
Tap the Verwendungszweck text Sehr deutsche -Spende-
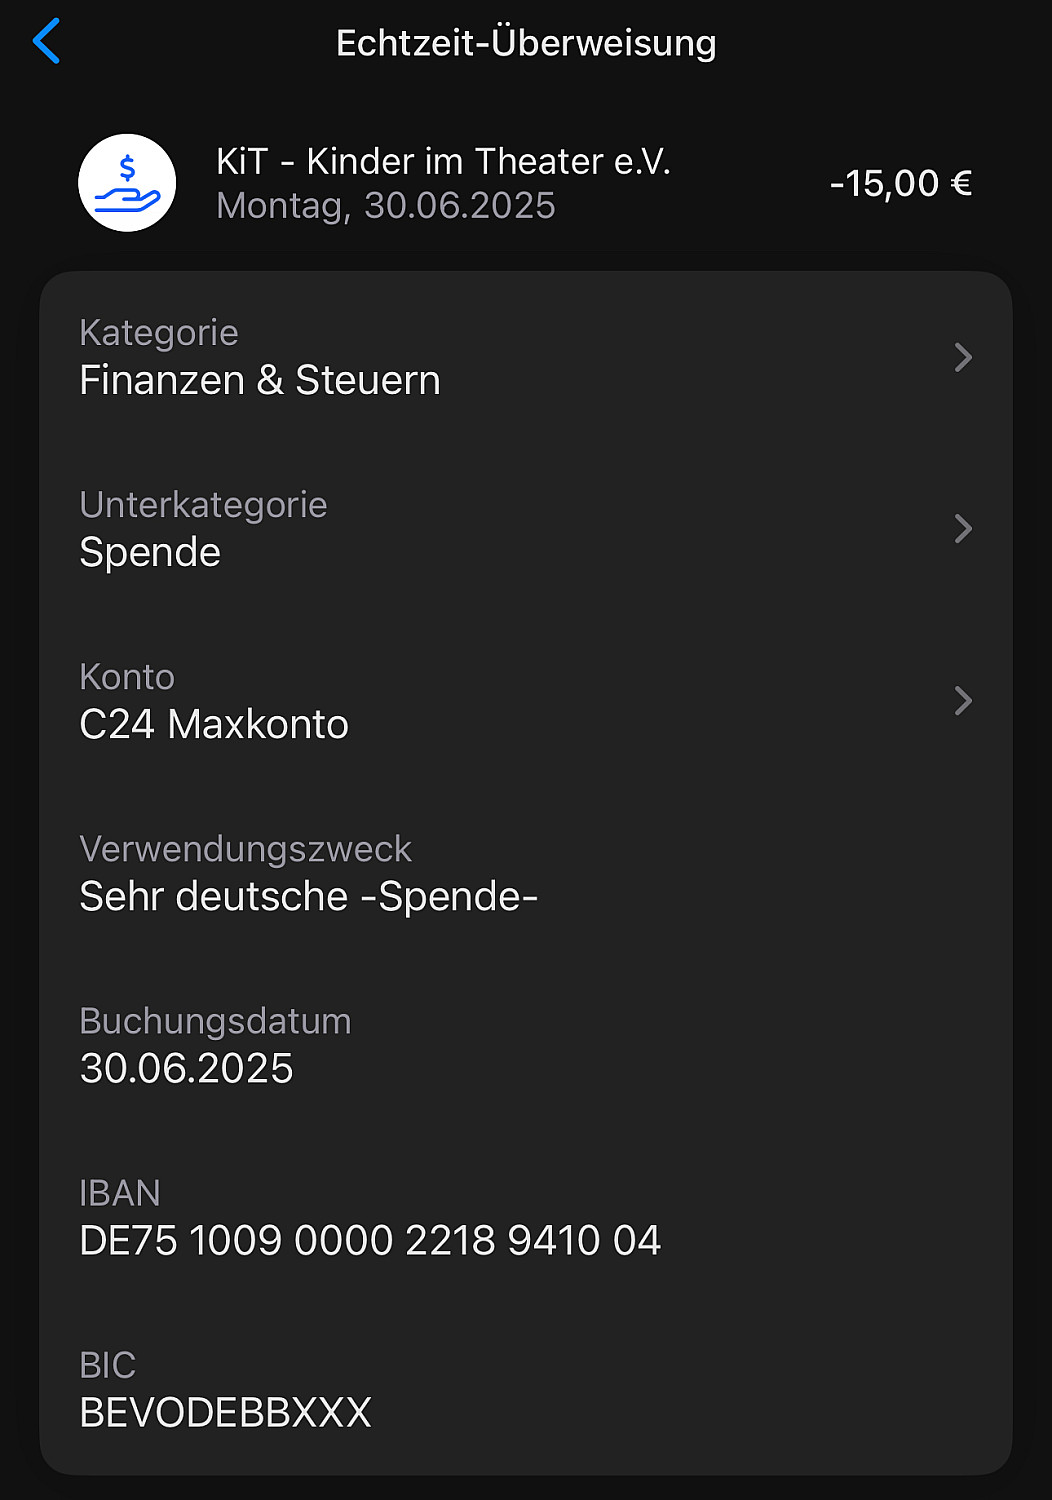point(308,897)
